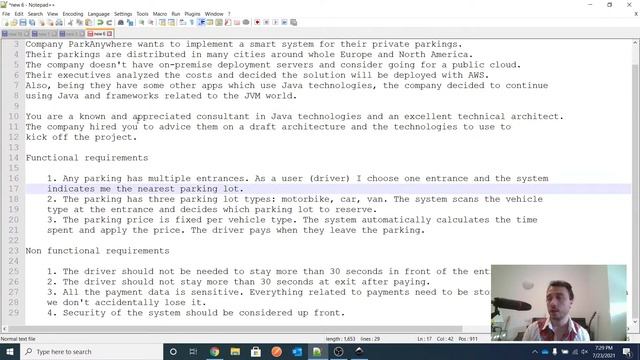Open the User Defined Language dialog icon
The width and height of the screenshot is (640, 360).
click(x=210, y=22)
